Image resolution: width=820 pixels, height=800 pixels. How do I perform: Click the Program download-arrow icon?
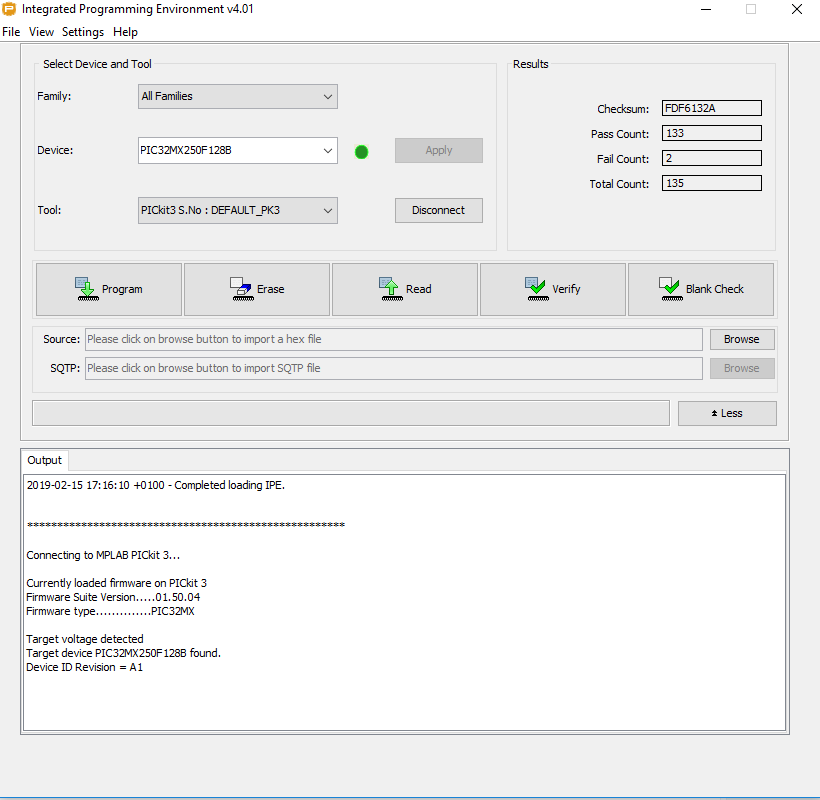pos(87,289)
